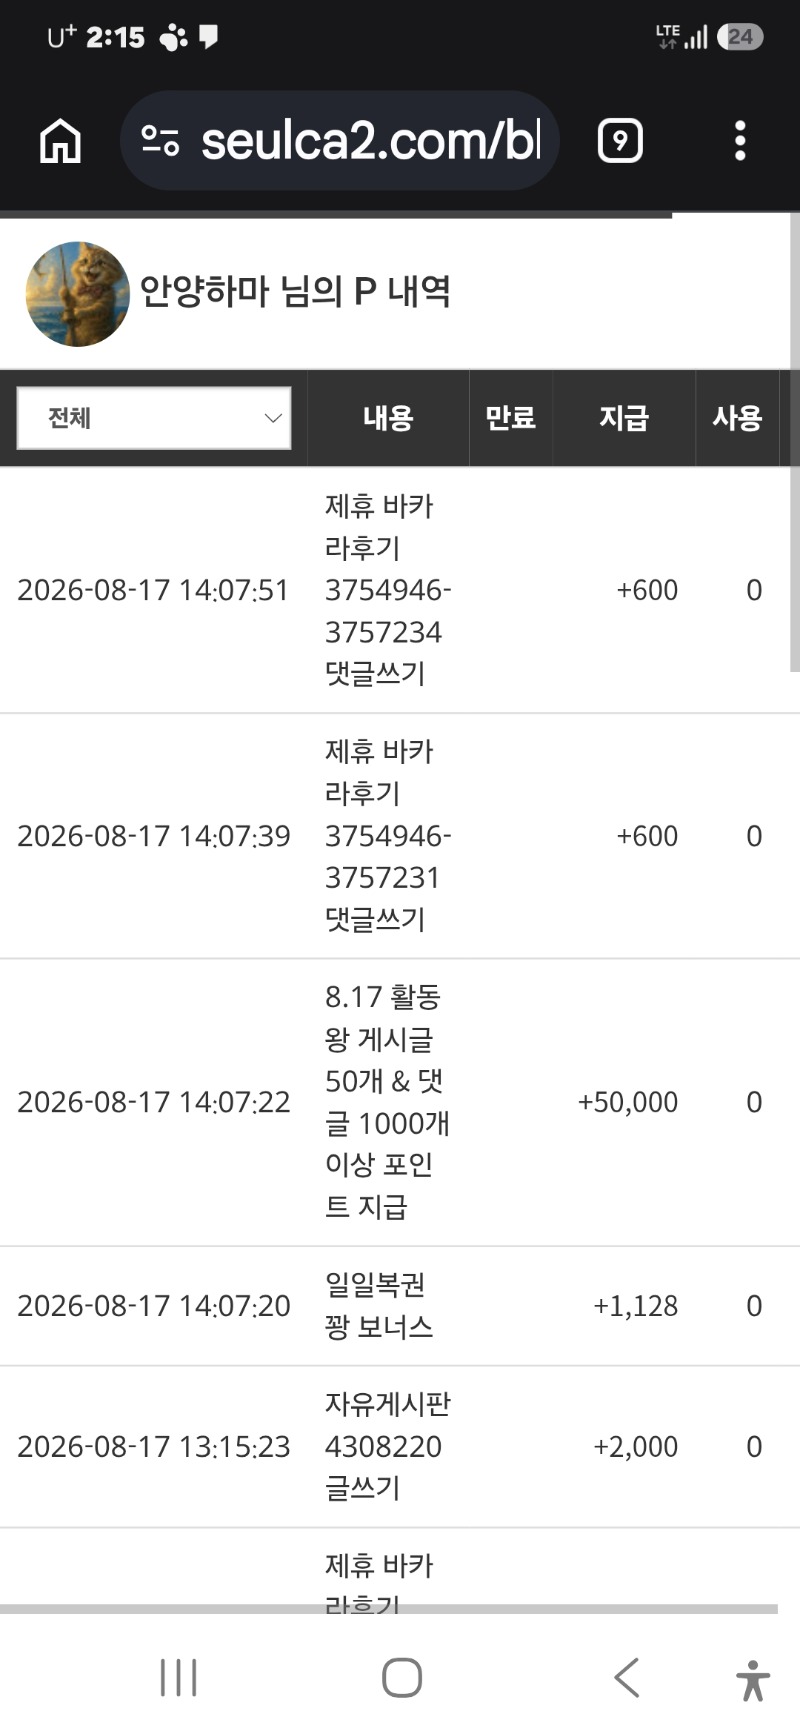The height and width of the screenshot is (1734, 800).
Task: Tap the Android back navigation arrow
Action: 626,1677
